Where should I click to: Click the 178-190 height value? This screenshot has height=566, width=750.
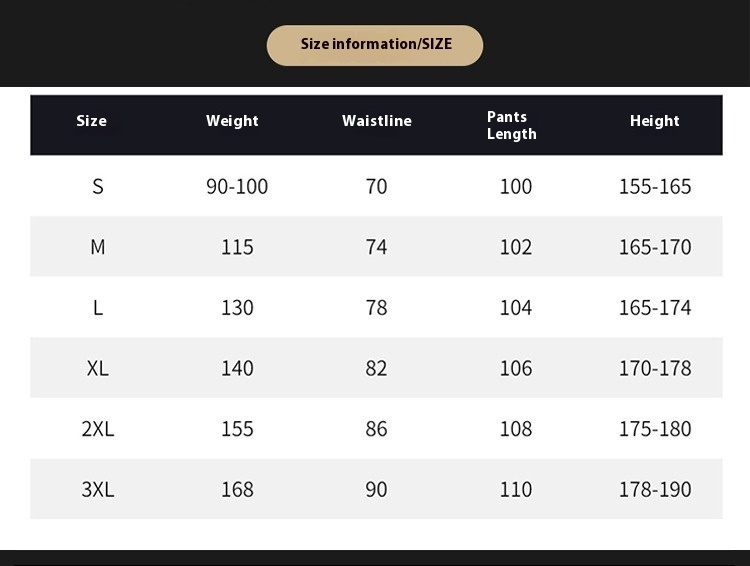point(655,489)
